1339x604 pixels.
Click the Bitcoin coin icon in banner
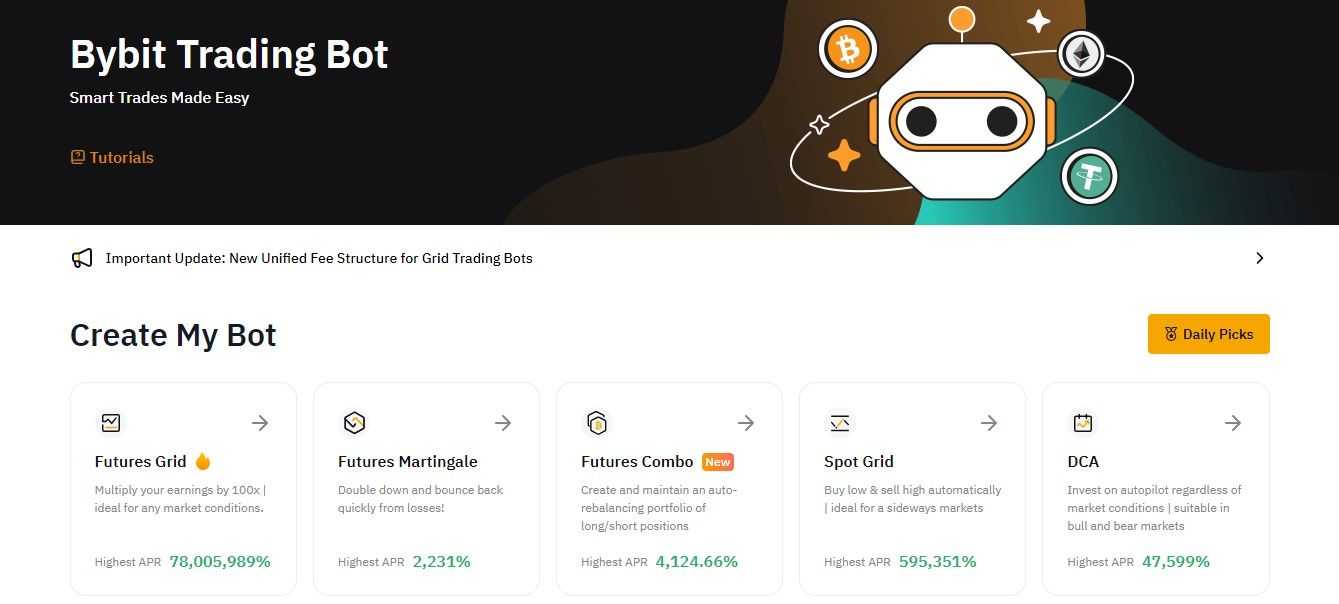(848, 50)
